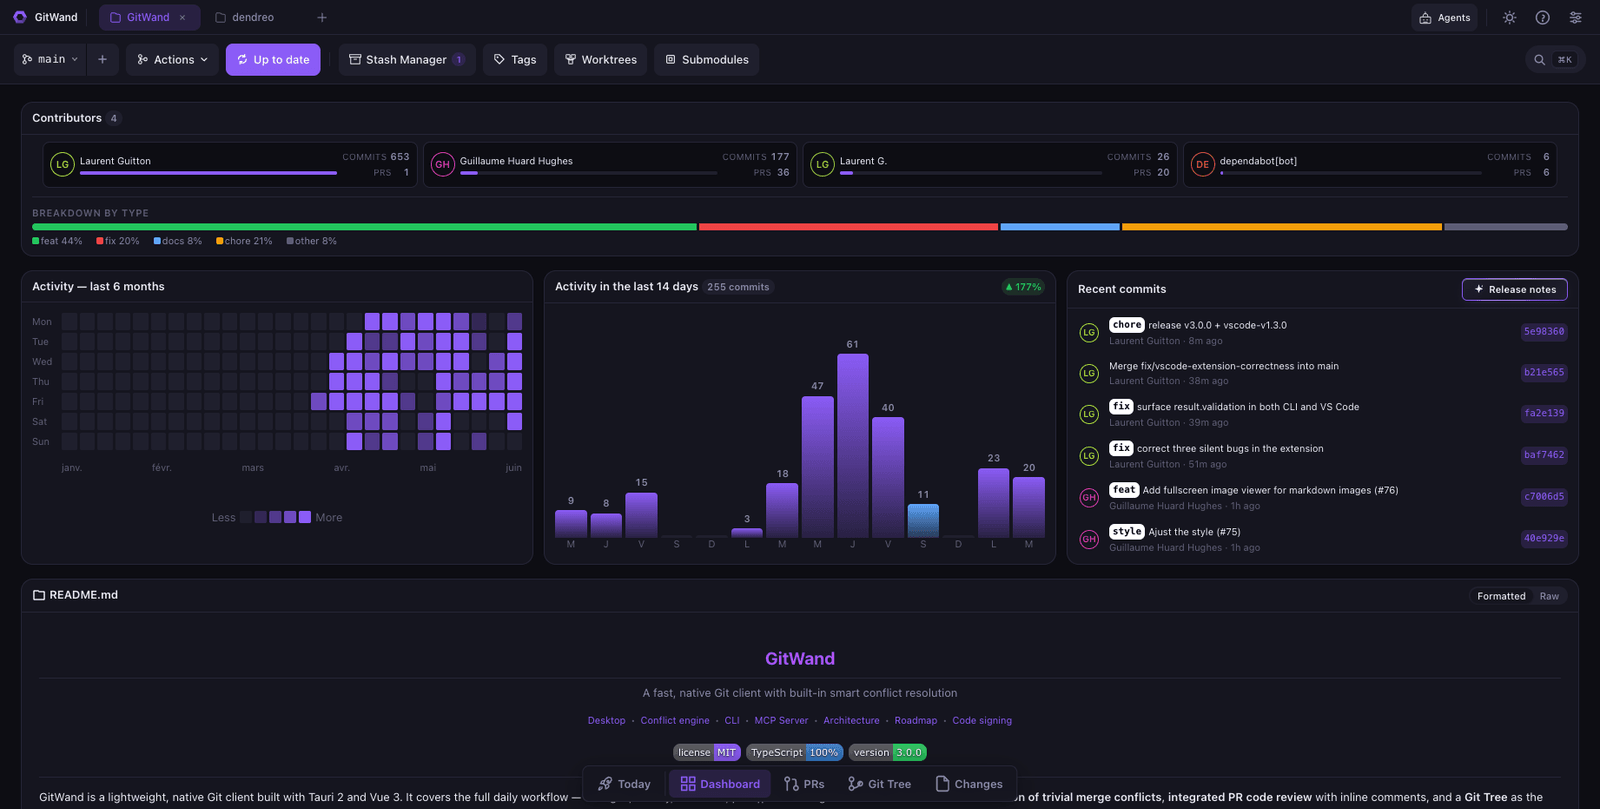Click the orange chore segment of breakdown bar
This screenshot has height=809, width=1600.
[1282, 227]
